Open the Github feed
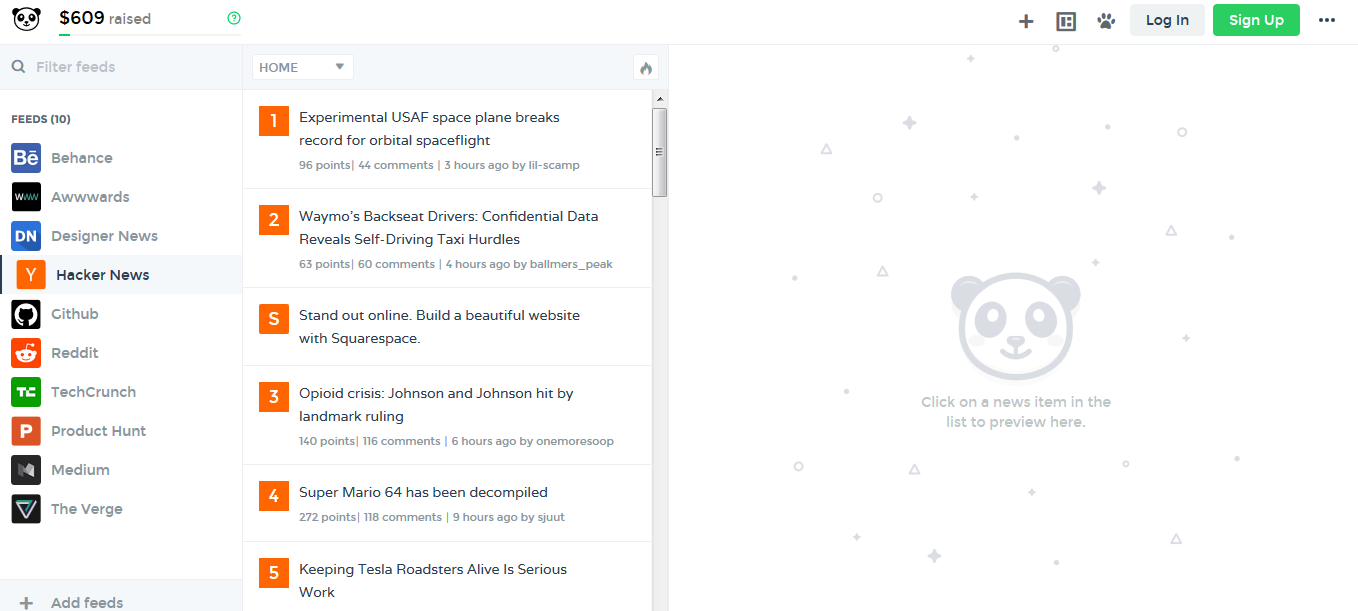The width and height of the screenshot is (1358, 611). [75, 314]
